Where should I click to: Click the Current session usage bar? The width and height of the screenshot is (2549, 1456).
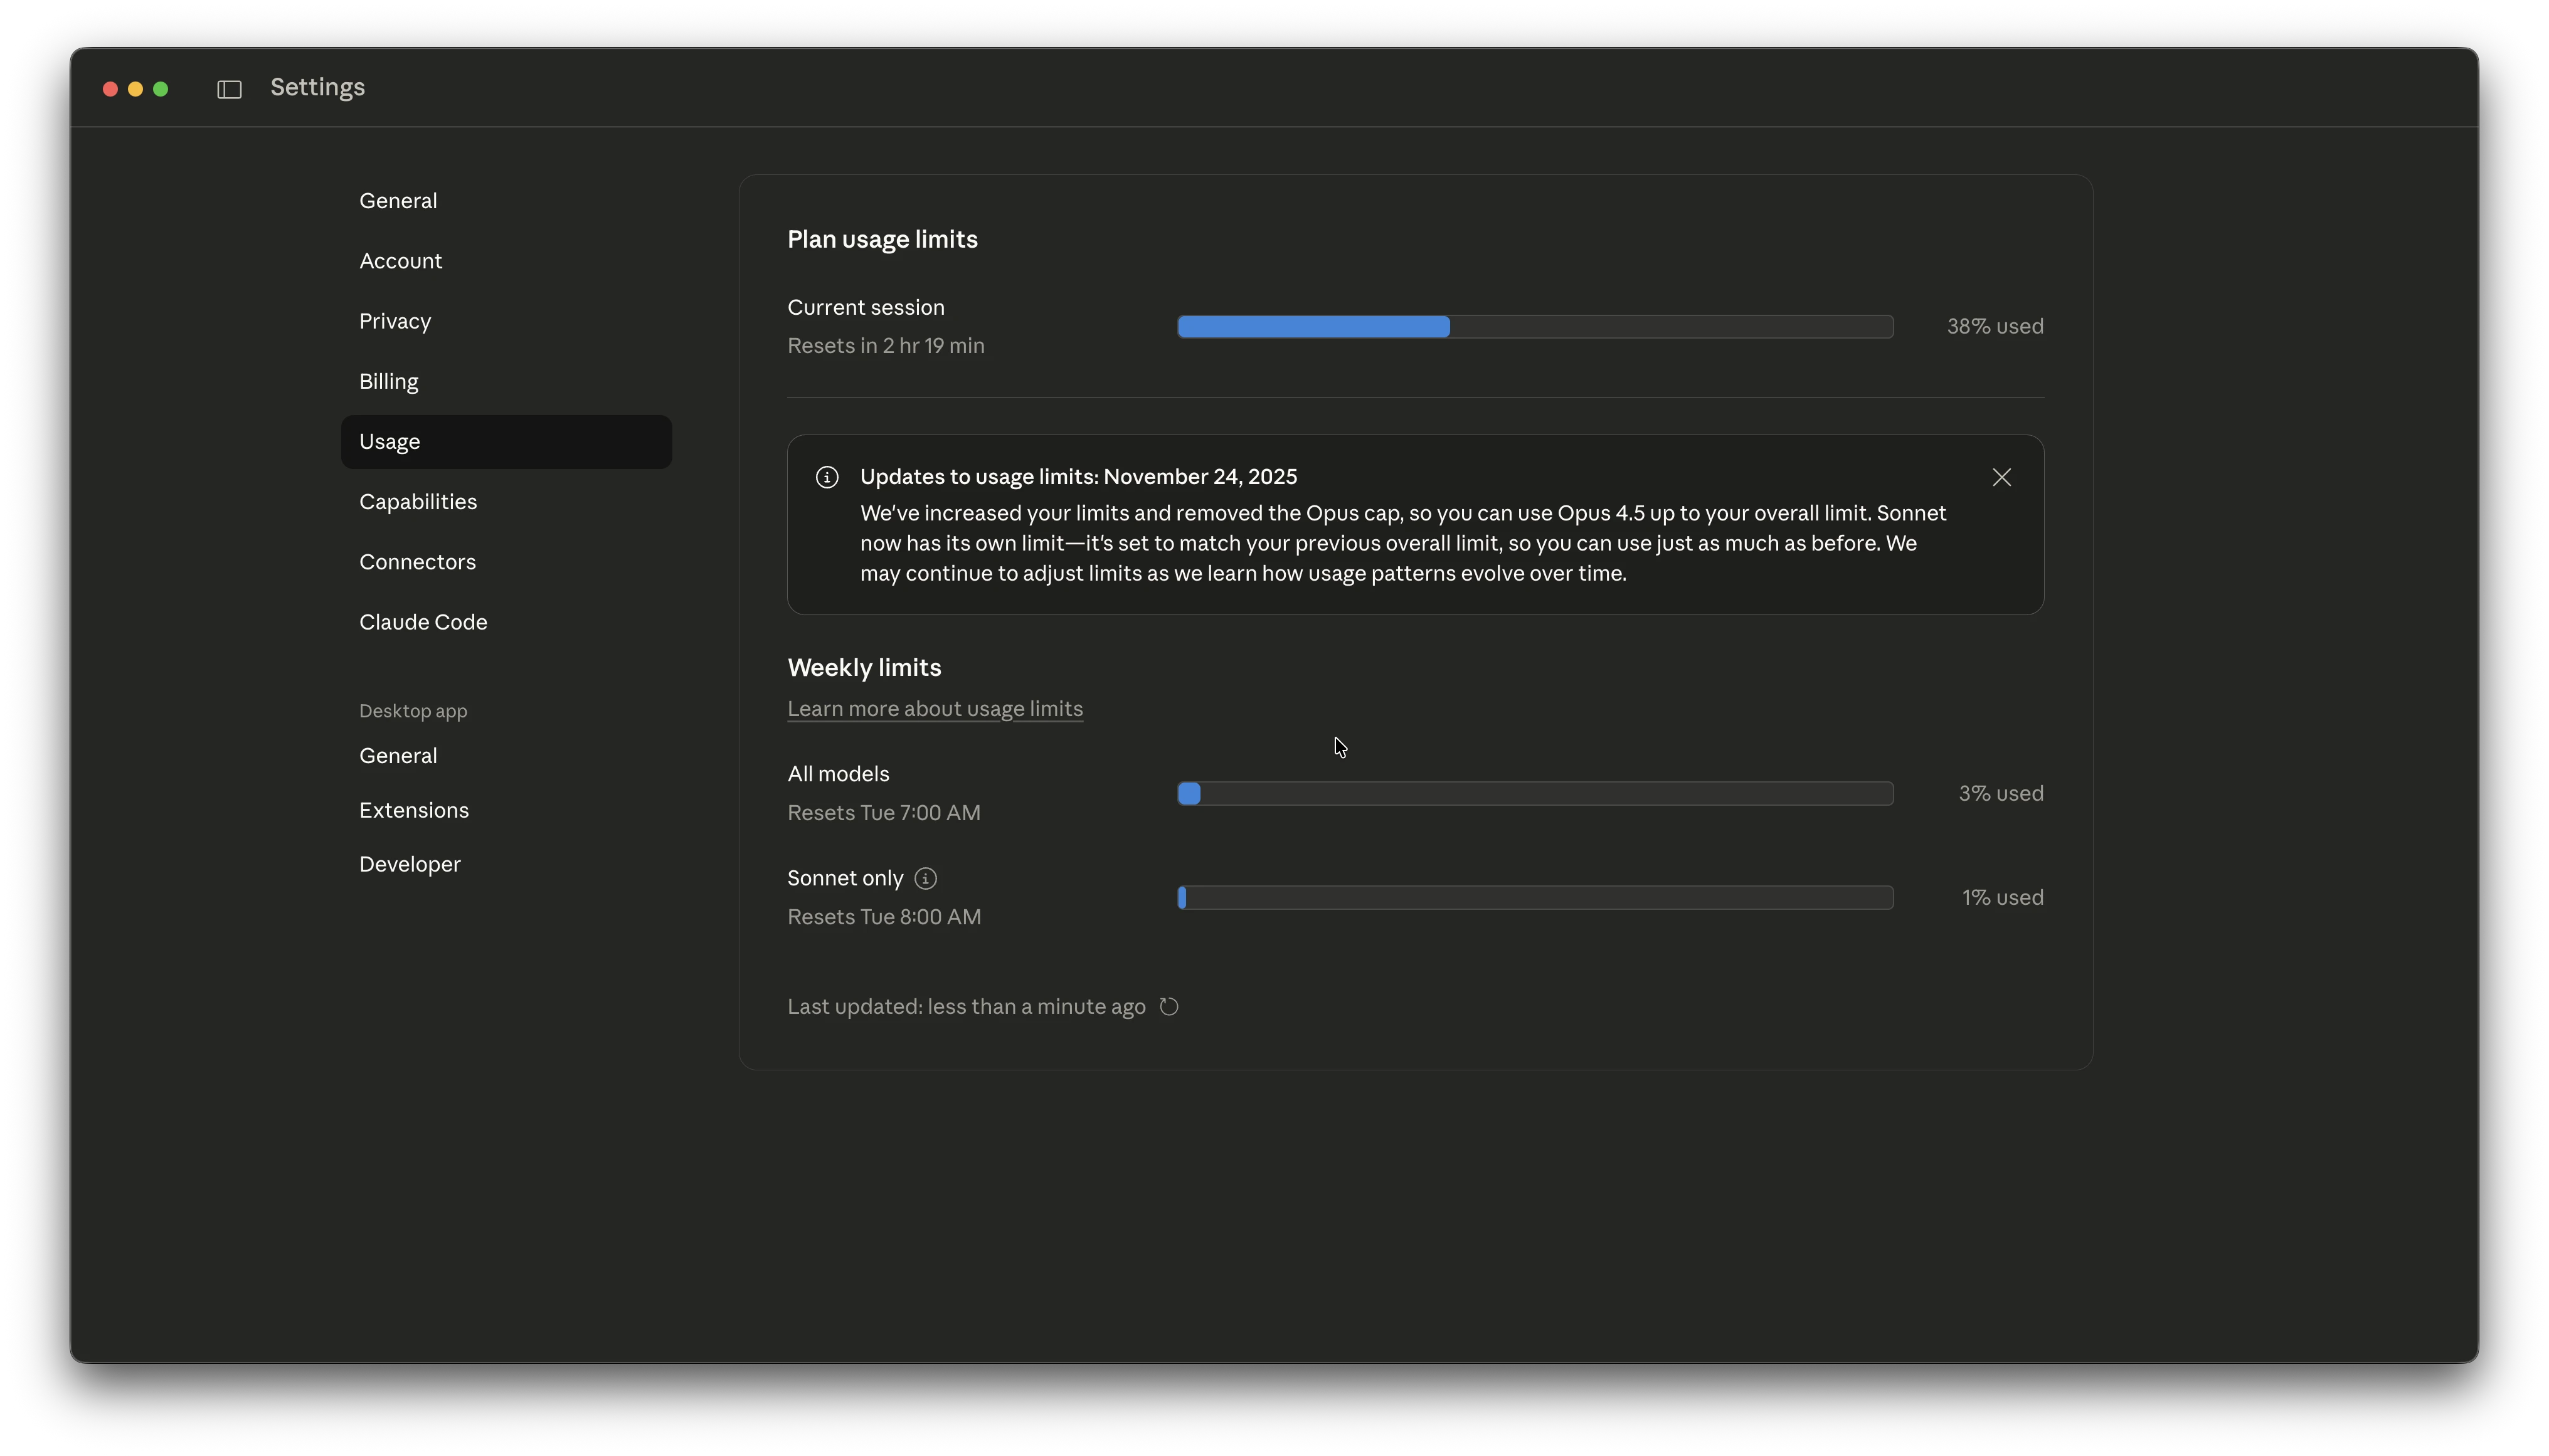1535,327
